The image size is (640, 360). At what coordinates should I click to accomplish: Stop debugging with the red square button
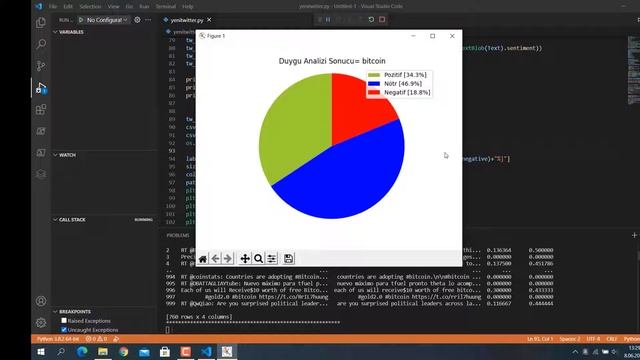click(x=382, y=20)
